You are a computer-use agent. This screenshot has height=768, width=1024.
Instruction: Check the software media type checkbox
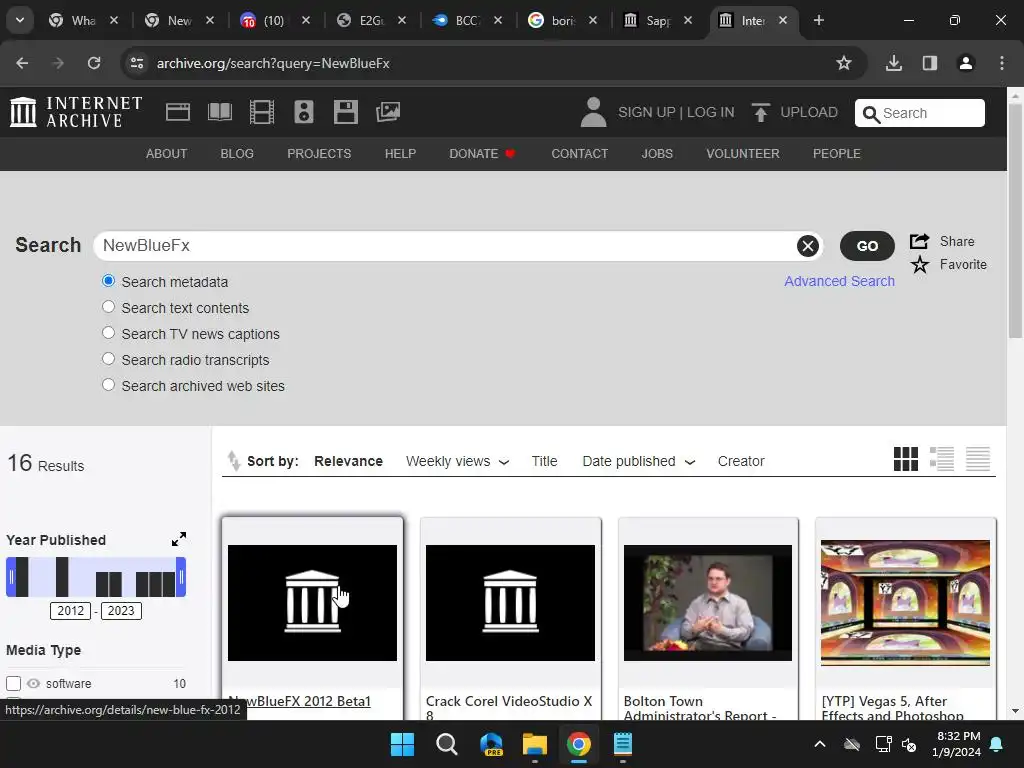(x=14, y=683)
